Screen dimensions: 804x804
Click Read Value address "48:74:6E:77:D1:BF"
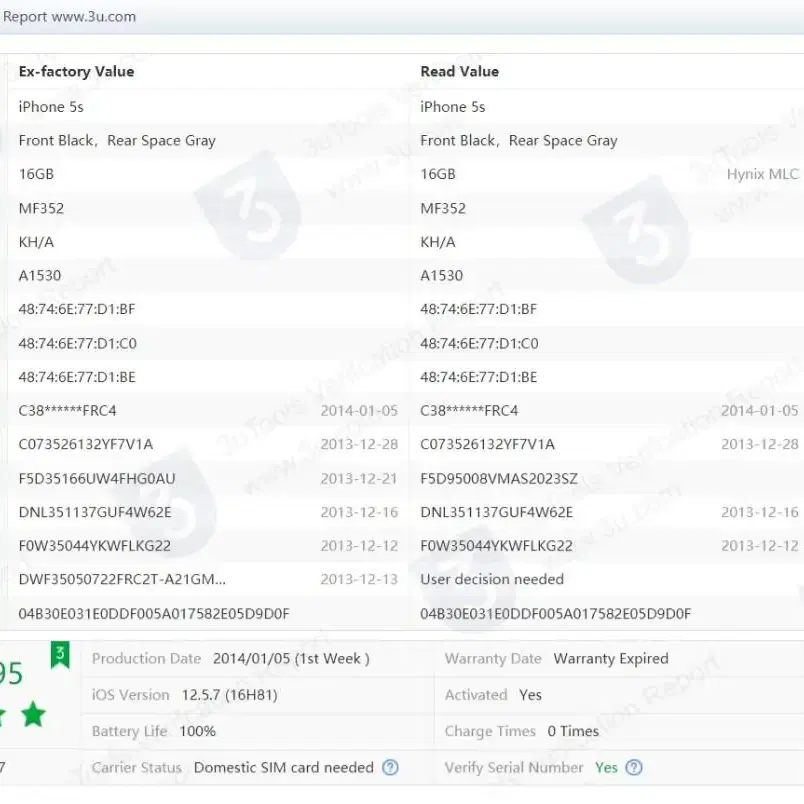click(x=479, y=309)
